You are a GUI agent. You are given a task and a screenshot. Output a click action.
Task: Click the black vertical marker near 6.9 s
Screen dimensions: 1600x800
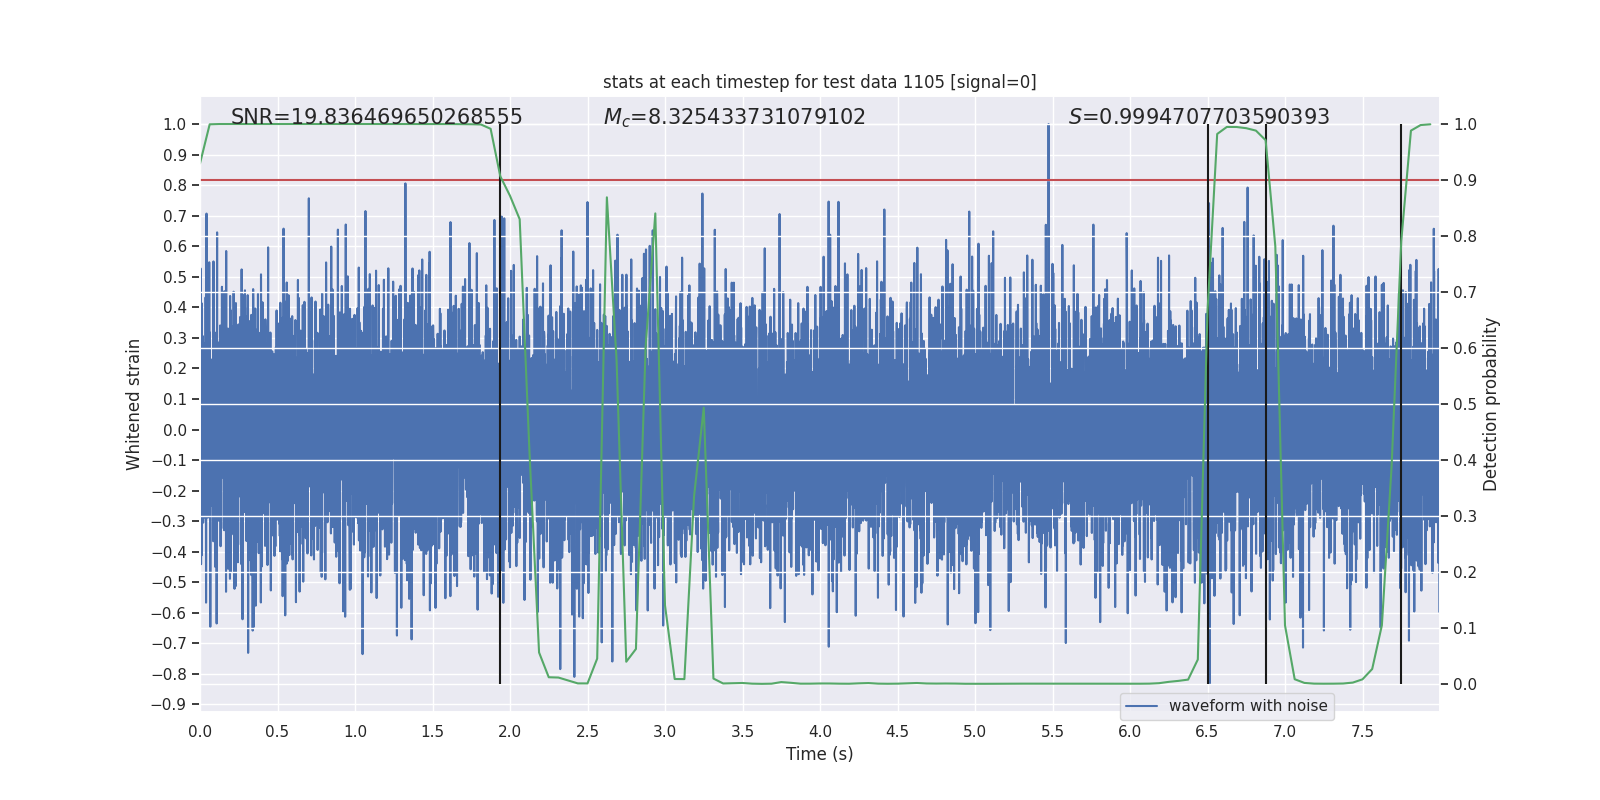1266,400
